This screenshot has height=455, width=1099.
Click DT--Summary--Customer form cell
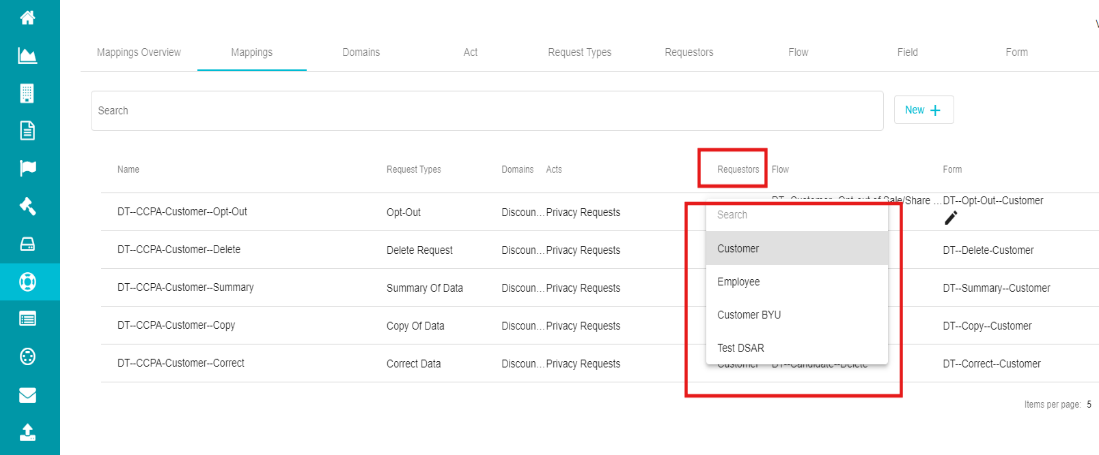pyautogui.click(x=997, y=288)
